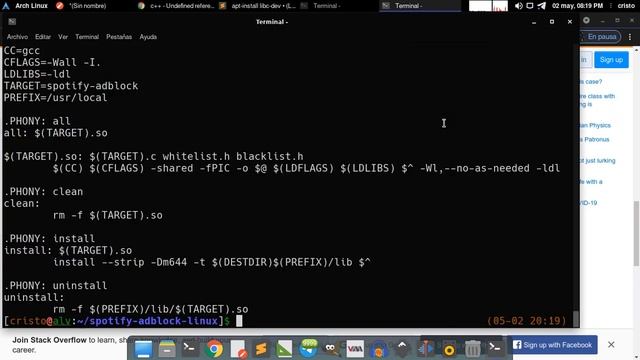Open the Ver menu
The image size is (640, 360).
pyautogui.click(x=63, y=37)
